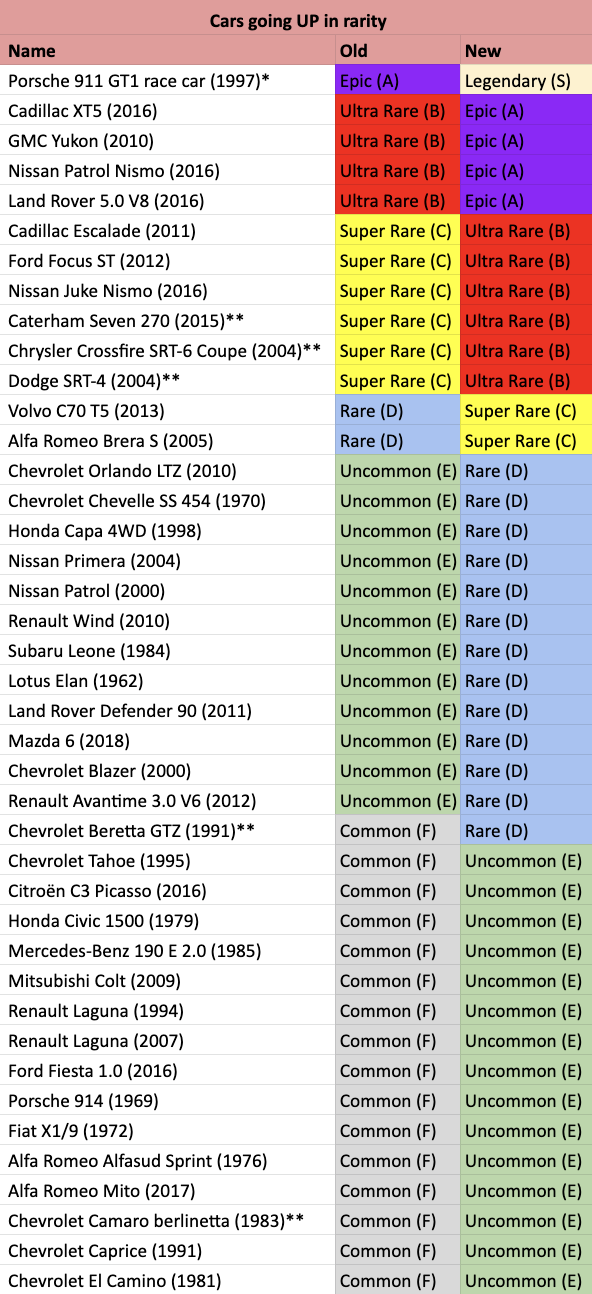Select the Old column header
592x1294 pixels.
point(398,50)
